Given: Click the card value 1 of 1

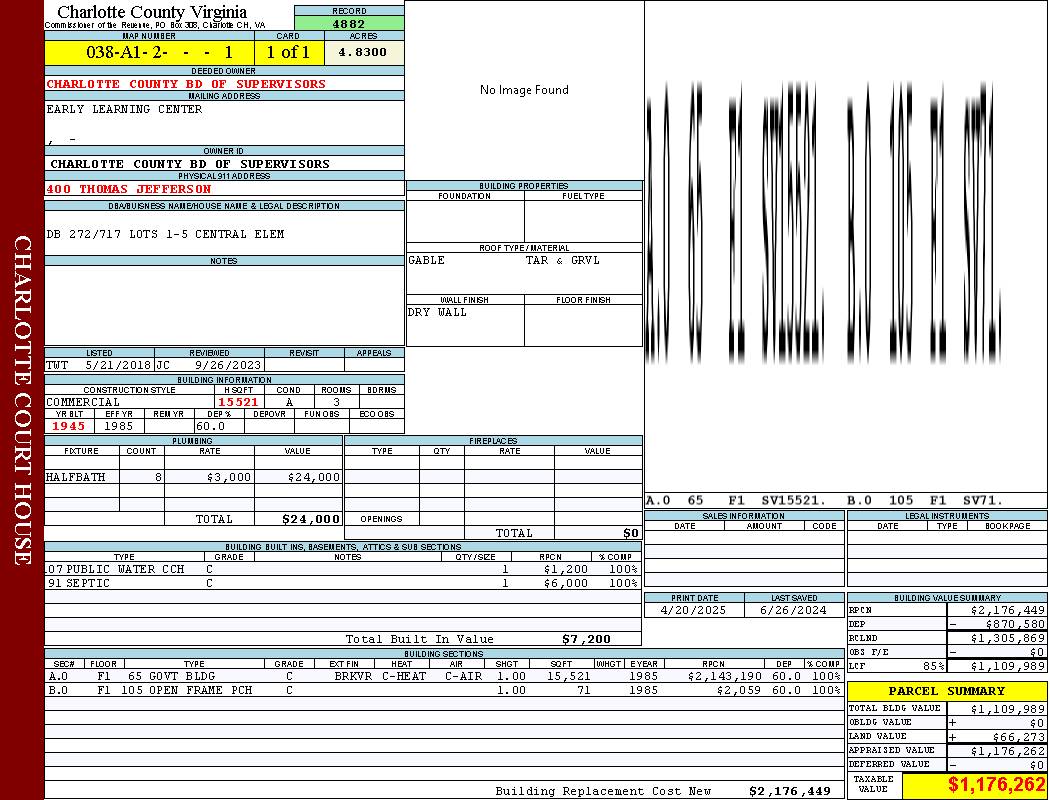Looking at the screenshot, I should [288, 52].
